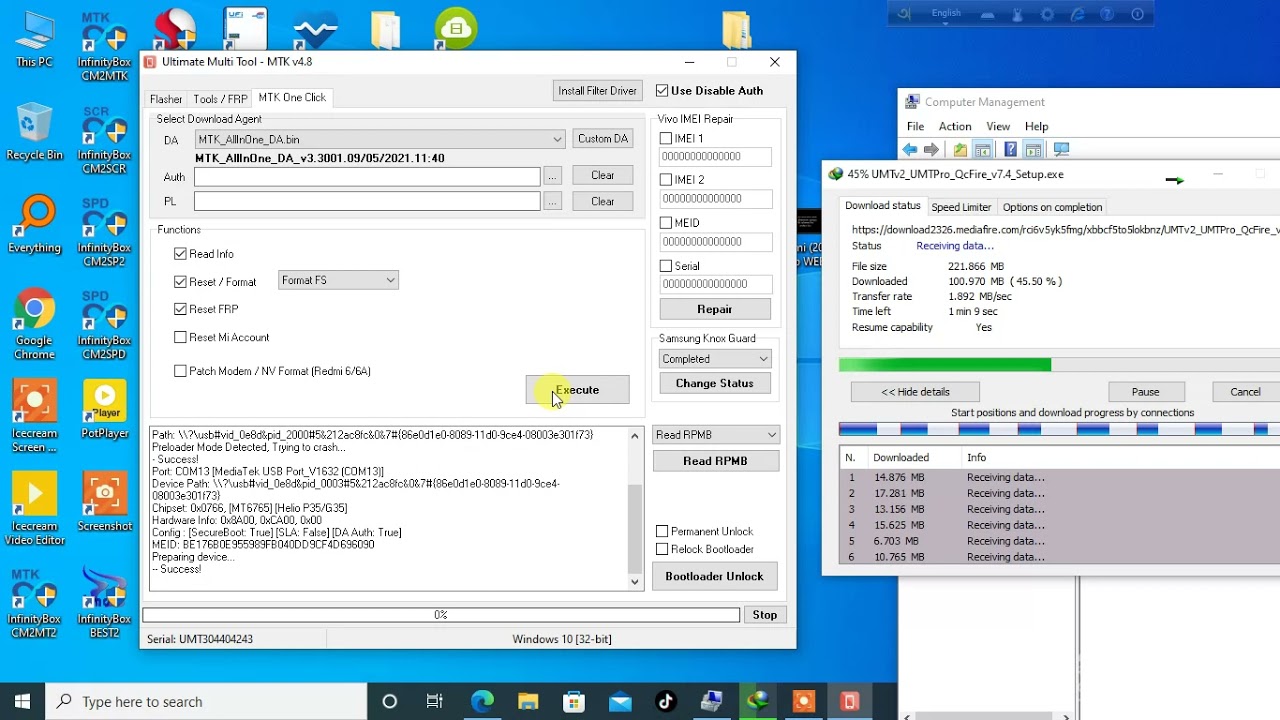1280x720 pixels.
Task: Uncheck the Read Info checkbox
Action: tap(180, 254)
